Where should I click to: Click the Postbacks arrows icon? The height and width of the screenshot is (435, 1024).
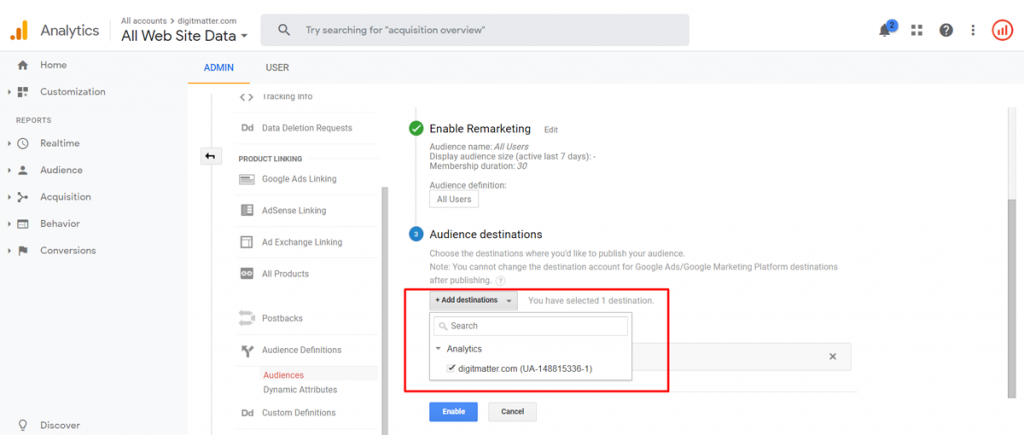tap(246, 318)
